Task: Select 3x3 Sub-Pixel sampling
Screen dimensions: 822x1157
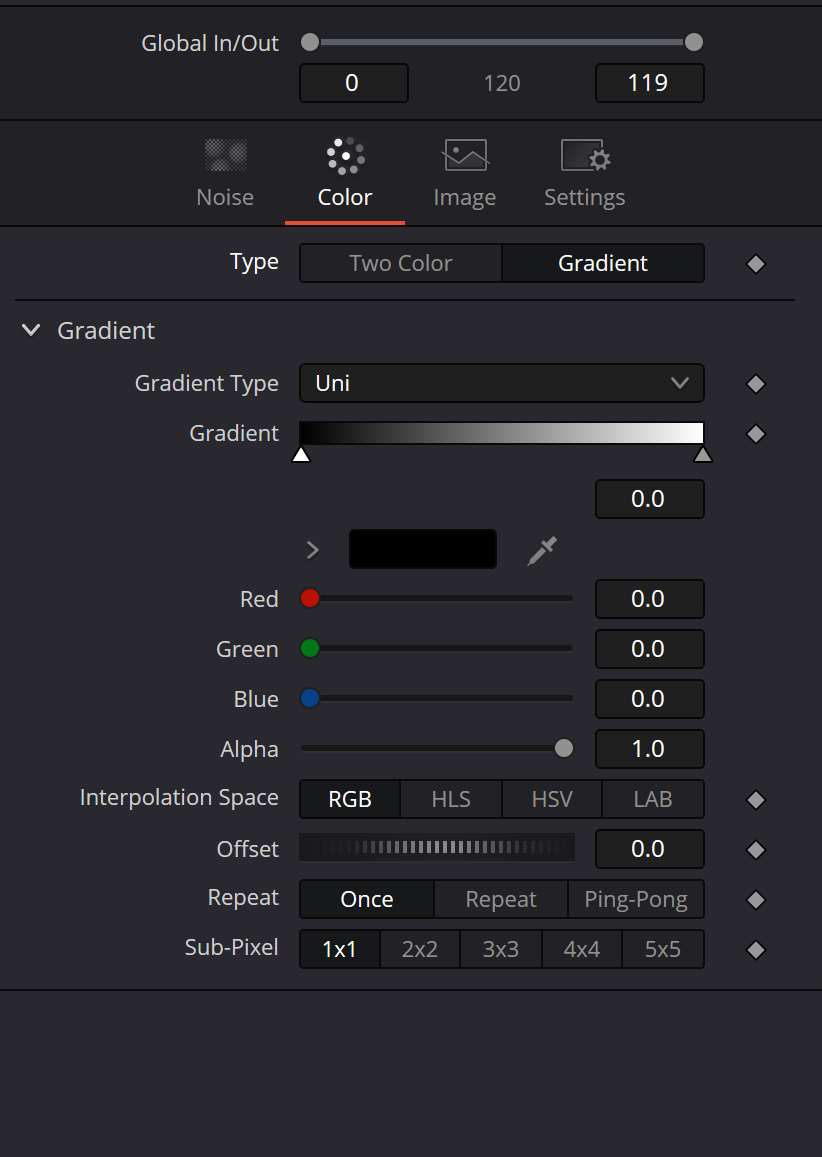Action: (x=500, y=949)
